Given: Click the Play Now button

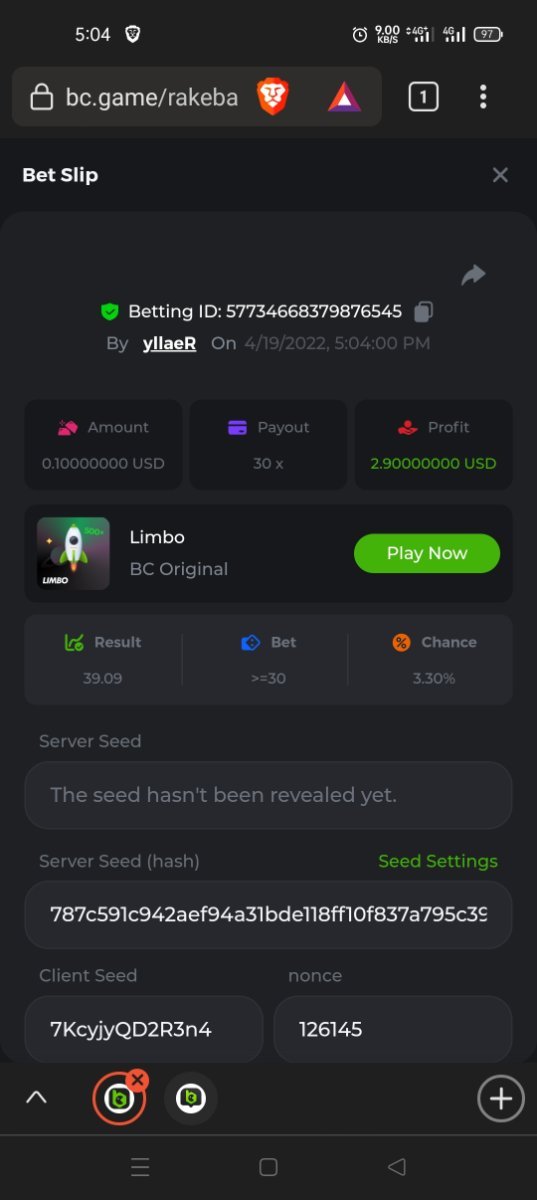Looking at the screenshot, I should pyautogui.click(x=427, y=553).
